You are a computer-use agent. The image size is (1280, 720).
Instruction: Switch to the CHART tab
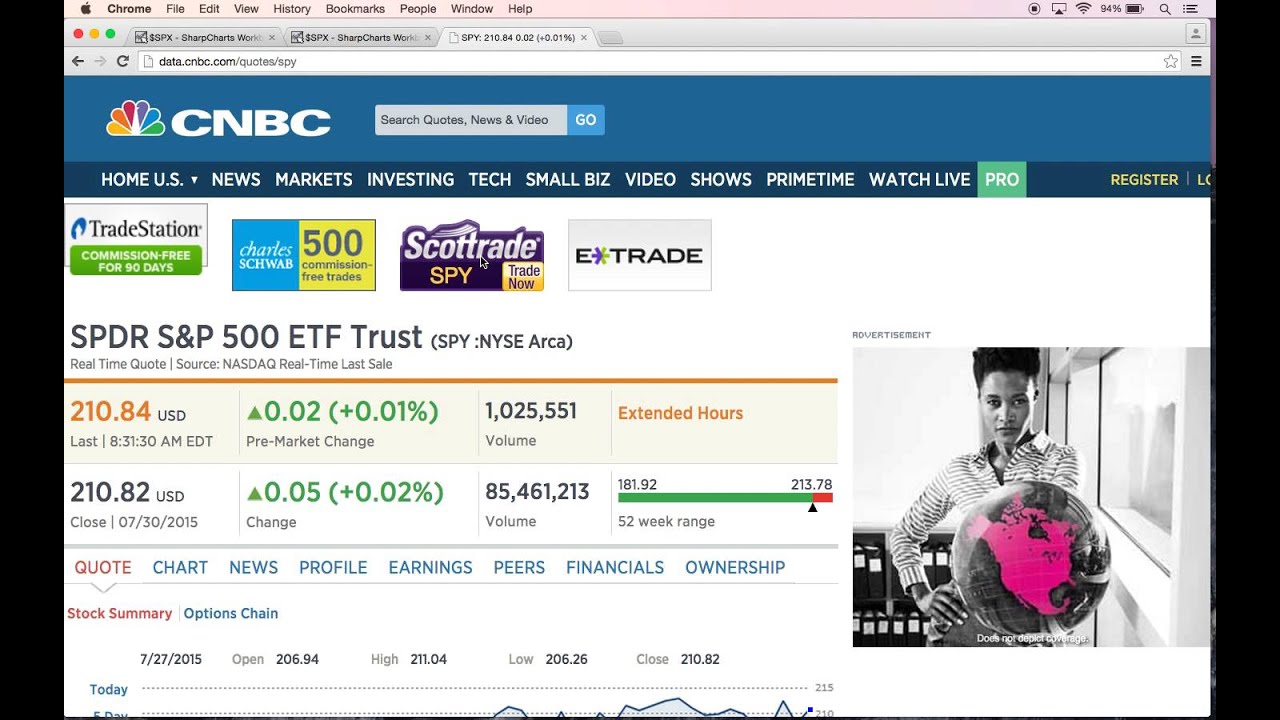[x=180, y=567]
